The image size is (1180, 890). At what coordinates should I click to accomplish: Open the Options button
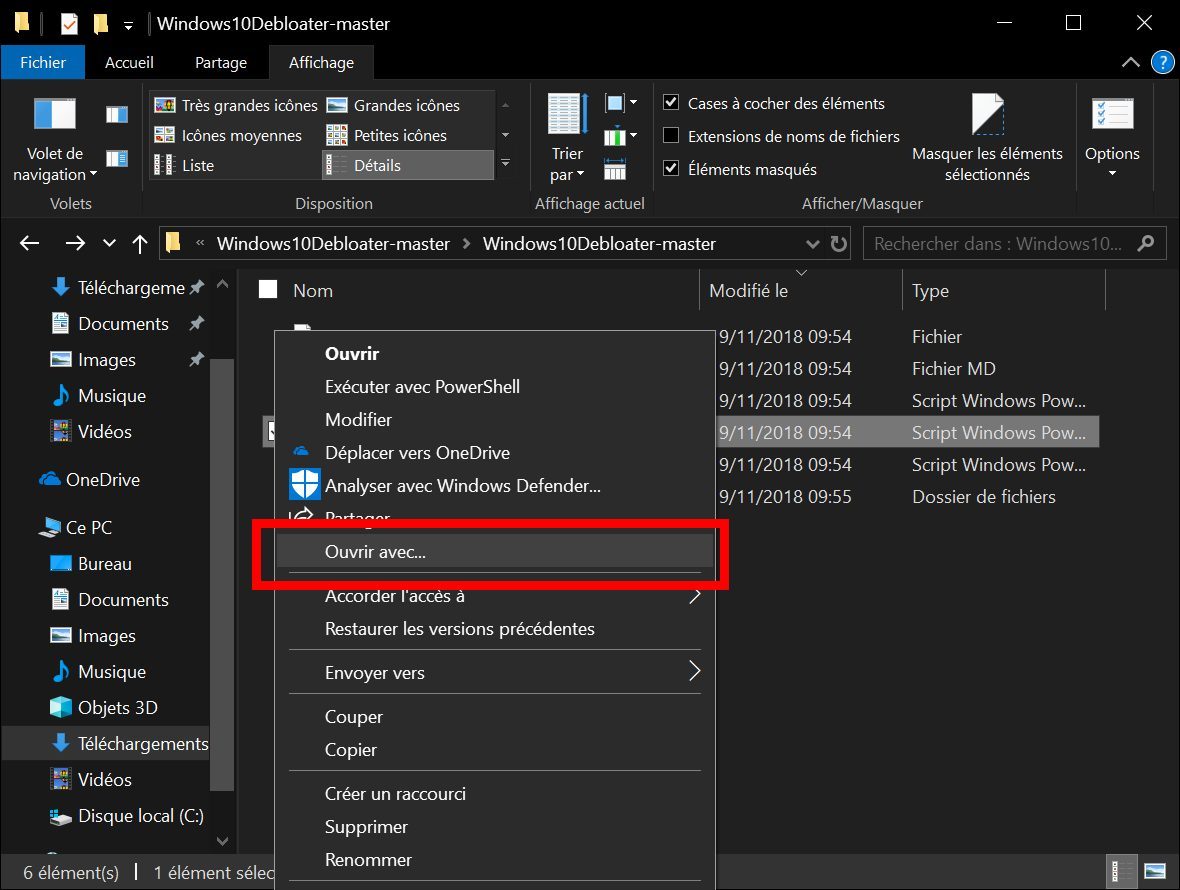click(x=1112, y=138)
